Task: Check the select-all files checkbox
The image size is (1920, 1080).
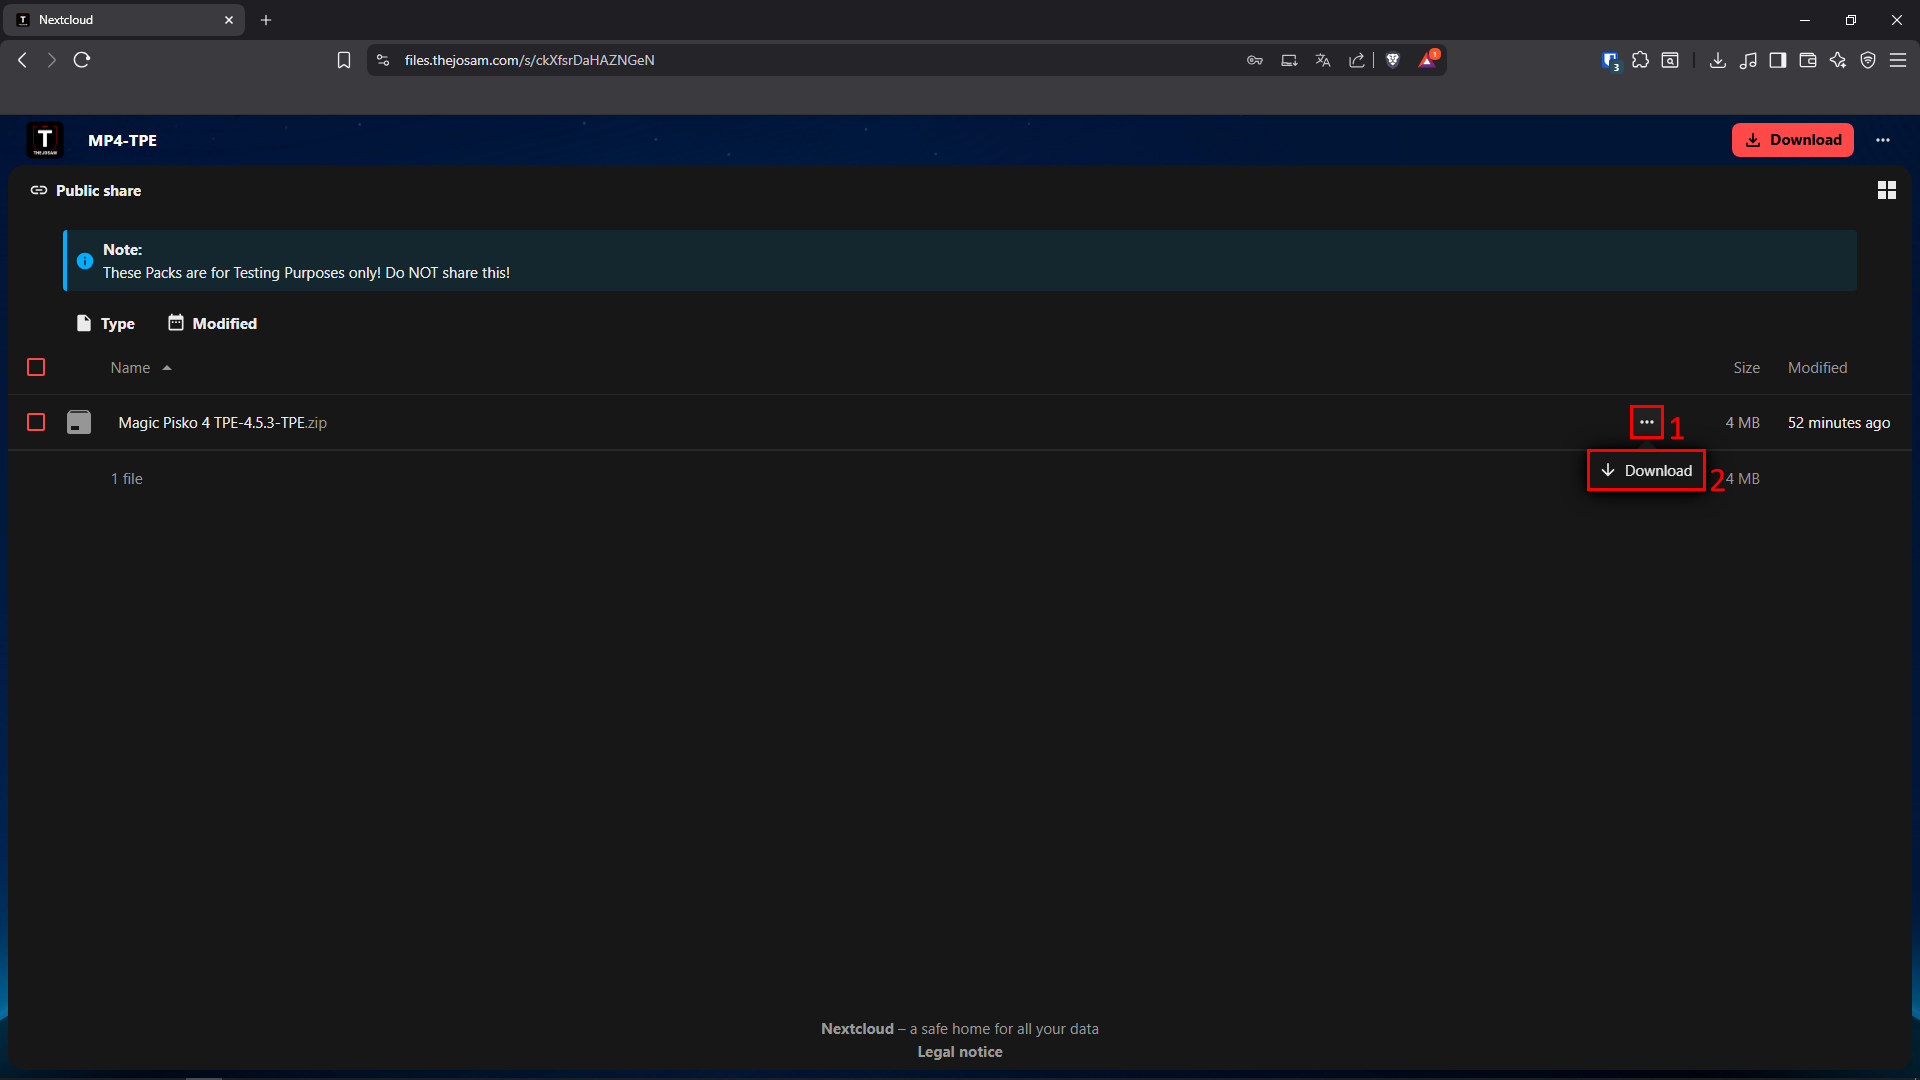Action: [x=36, y=367]
